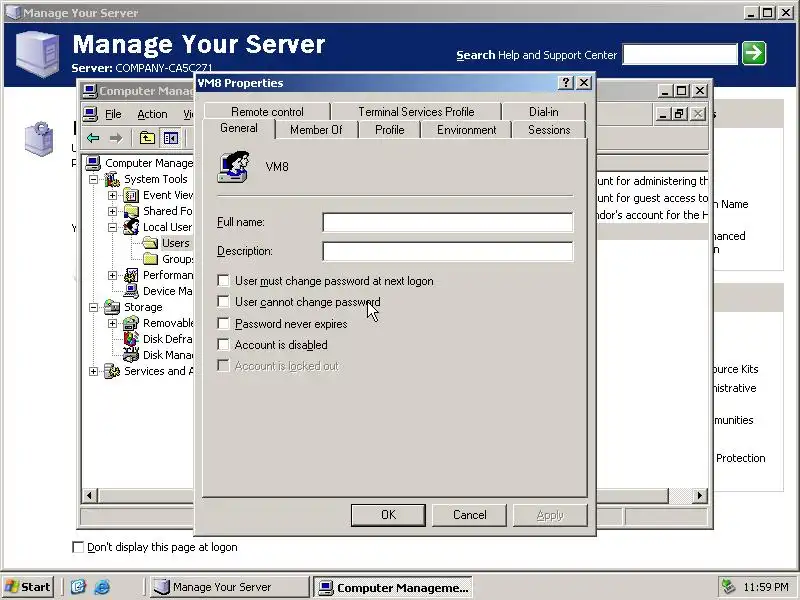Image resolution: width=800 pixels, height=600 pixels.
Task: Expand Services and Applications node
Action: (93, 371)
